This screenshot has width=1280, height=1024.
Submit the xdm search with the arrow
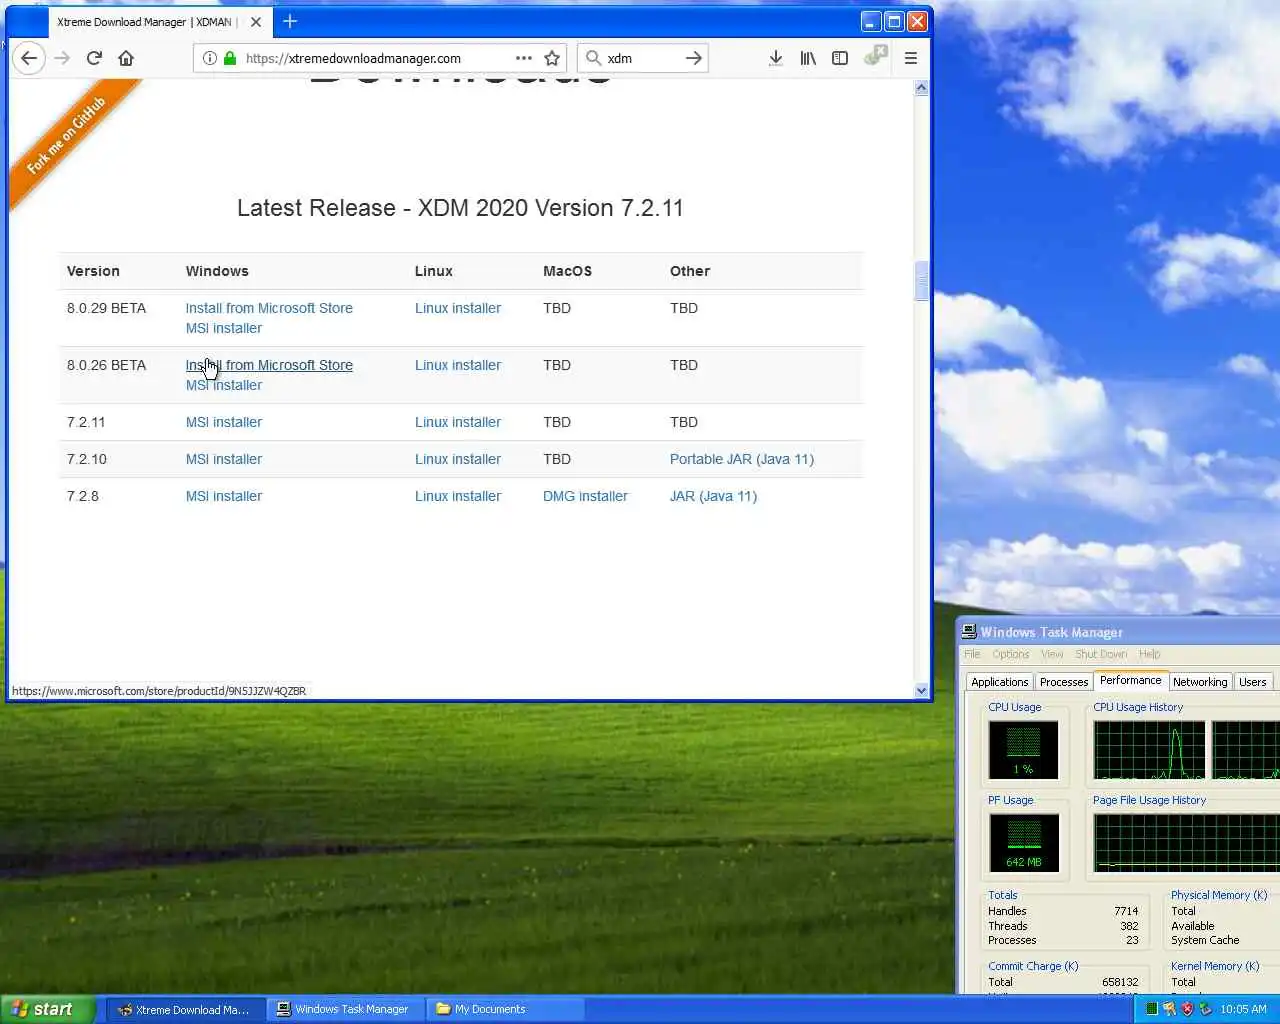[693, 58]
